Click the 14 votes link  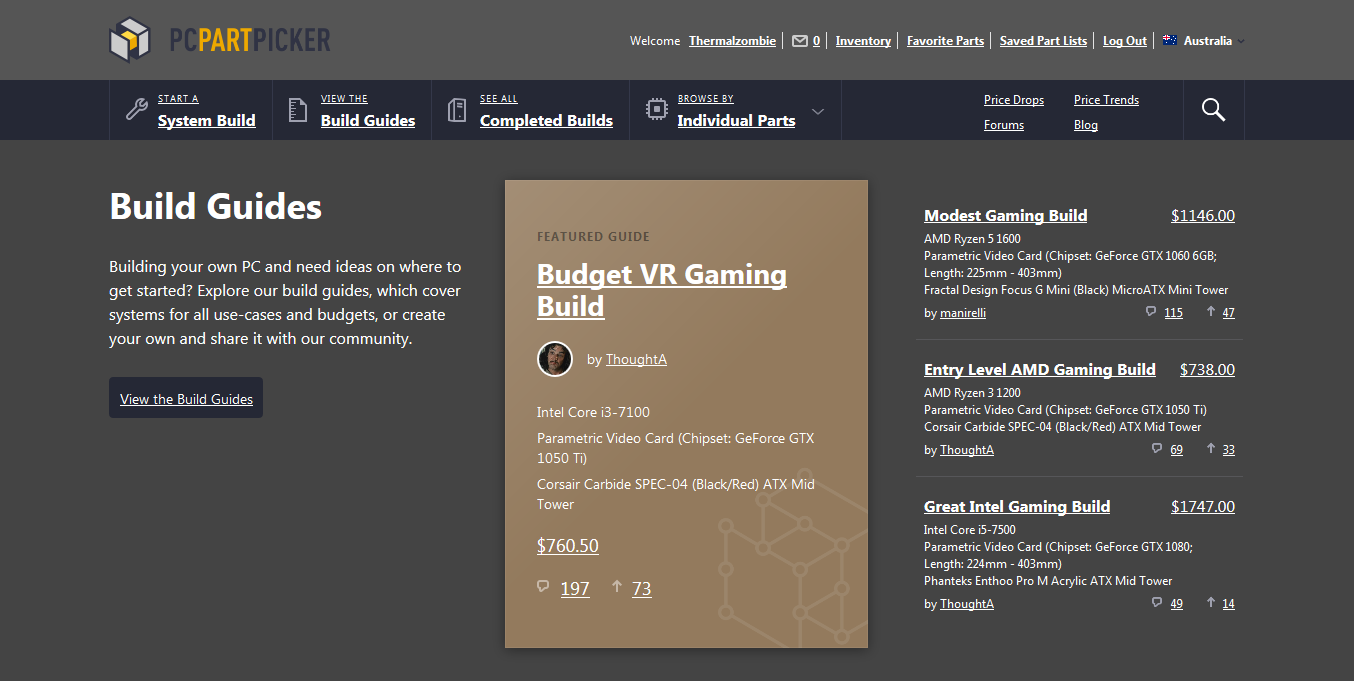[1229, 604]
